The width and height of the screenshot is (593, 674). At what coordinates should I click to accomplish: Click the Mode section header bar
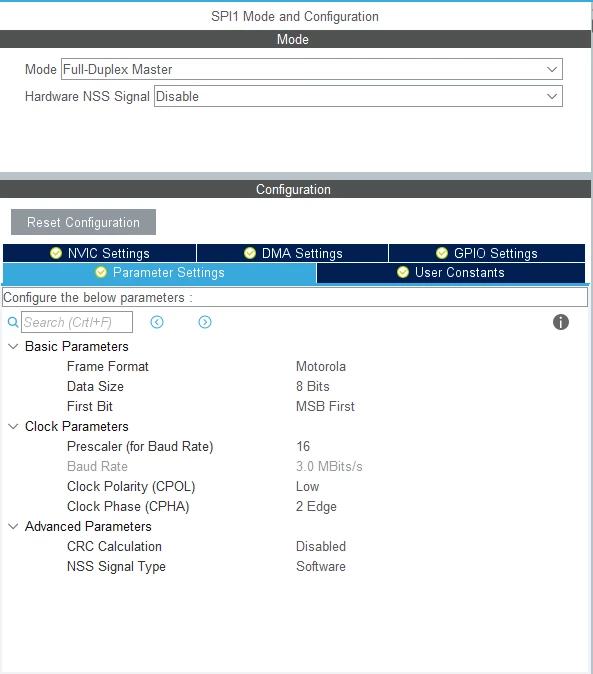pyautogui.click(x=295, y=39)
